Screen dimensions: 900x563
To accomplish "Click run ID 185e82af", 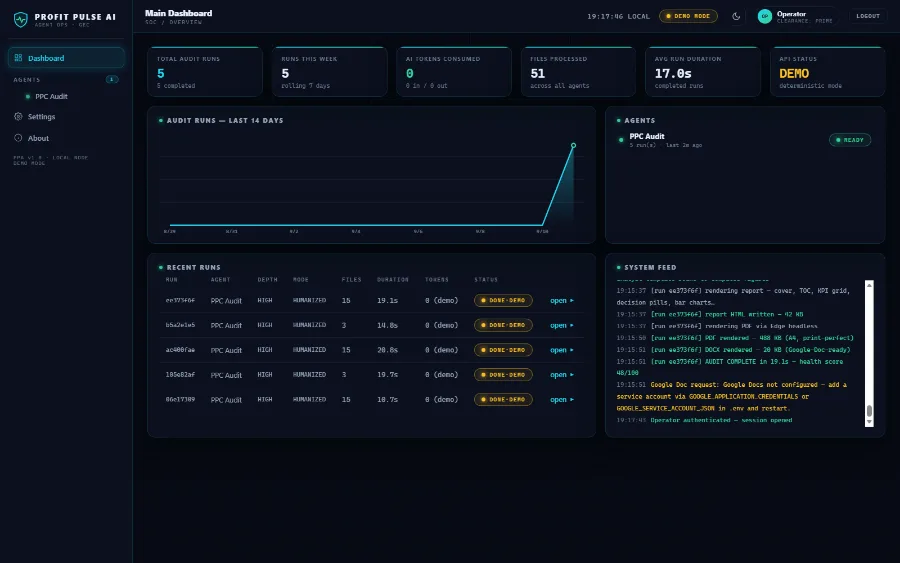I will click(x=180, y=375).
